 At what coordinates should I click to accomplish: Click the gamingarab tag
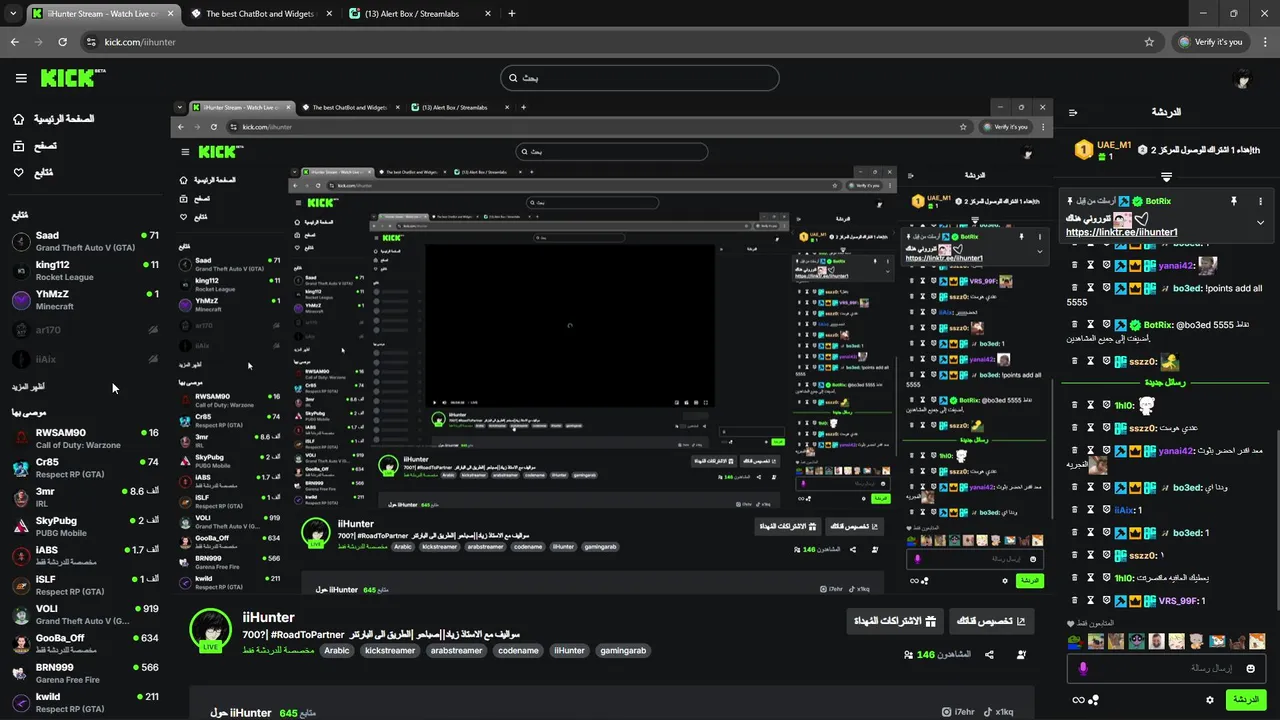(623, 650)
